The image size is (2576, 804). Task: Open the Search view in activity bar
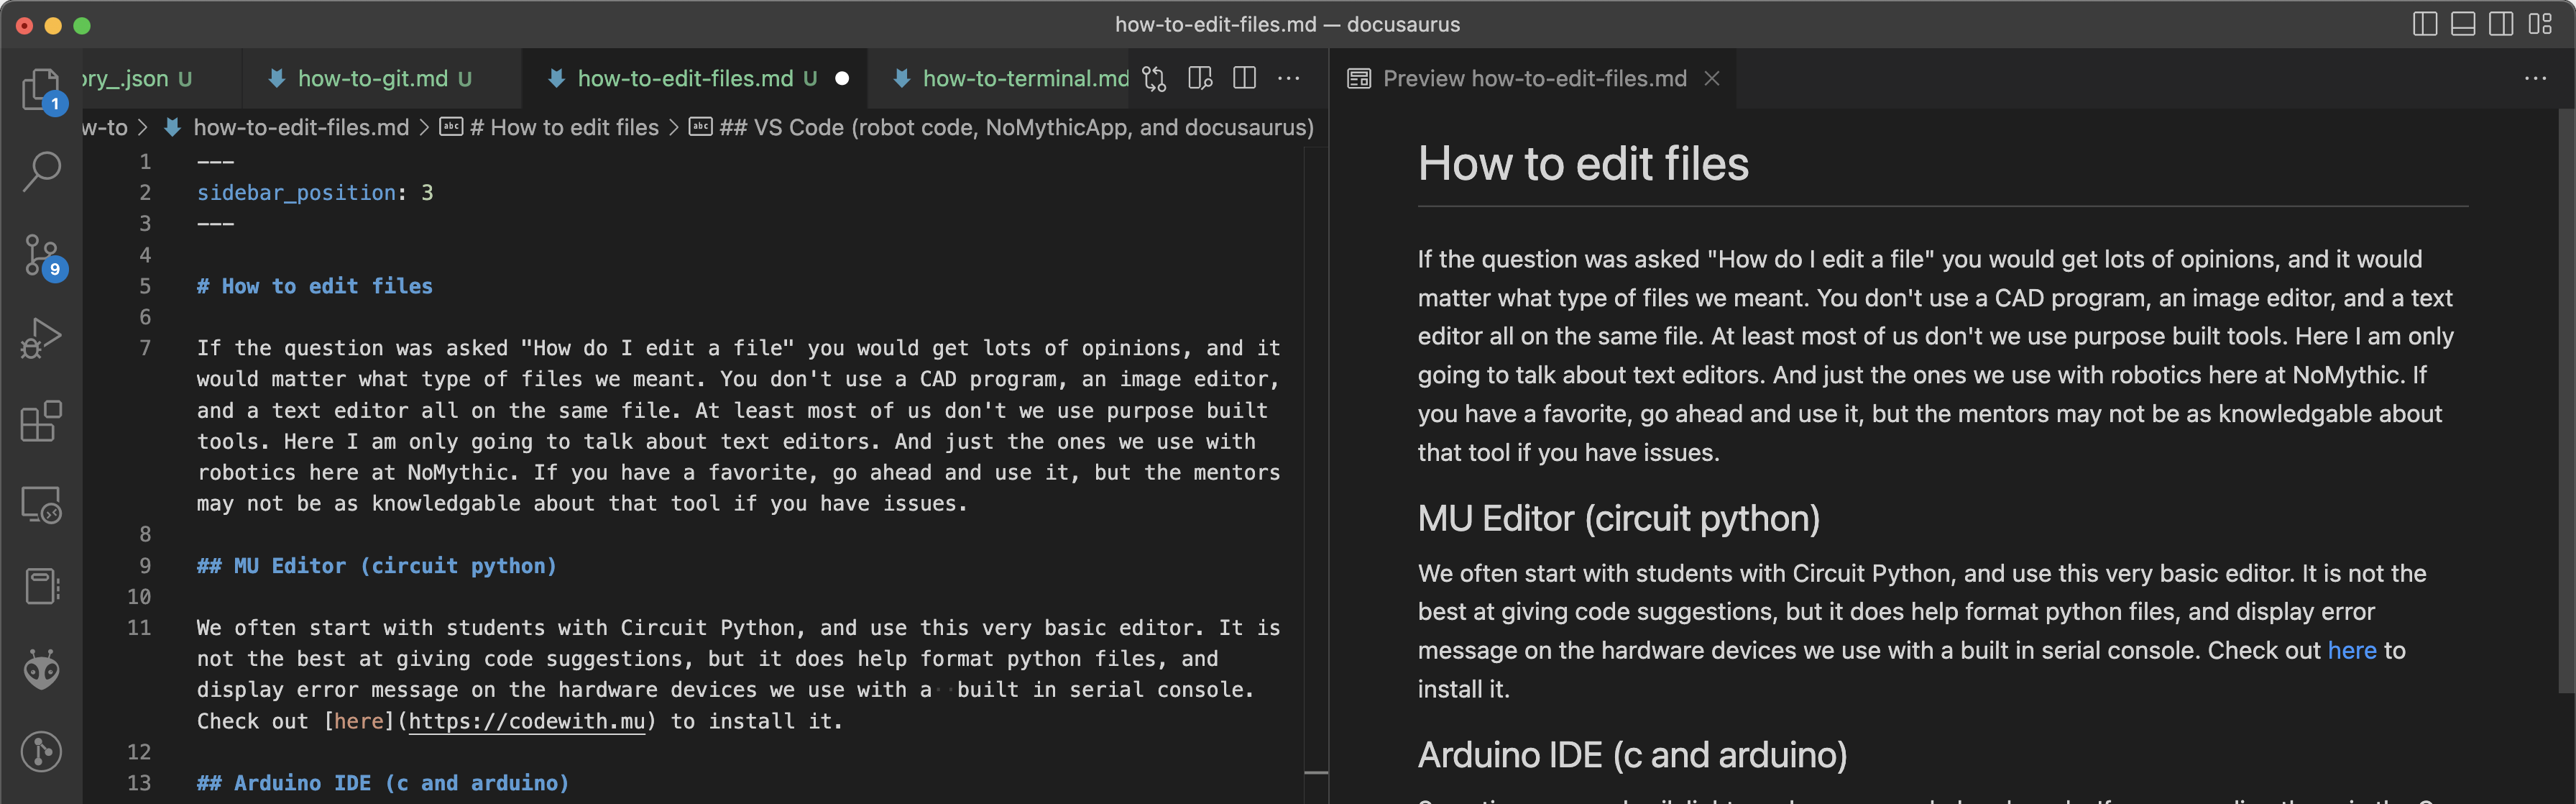pos(41,172)
